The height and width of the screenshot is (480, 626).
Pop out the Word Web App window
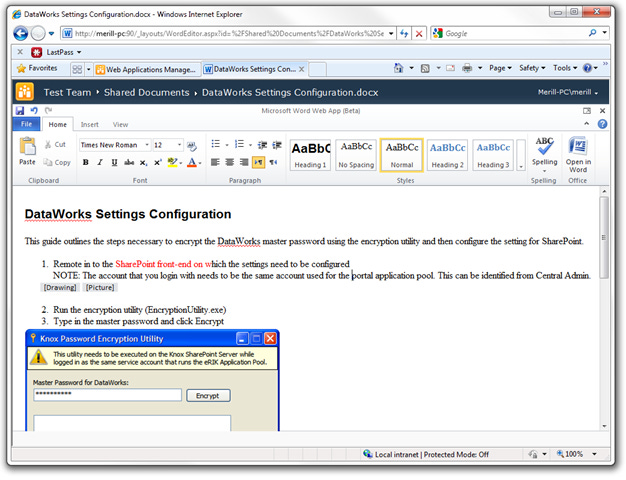point(587,111)
